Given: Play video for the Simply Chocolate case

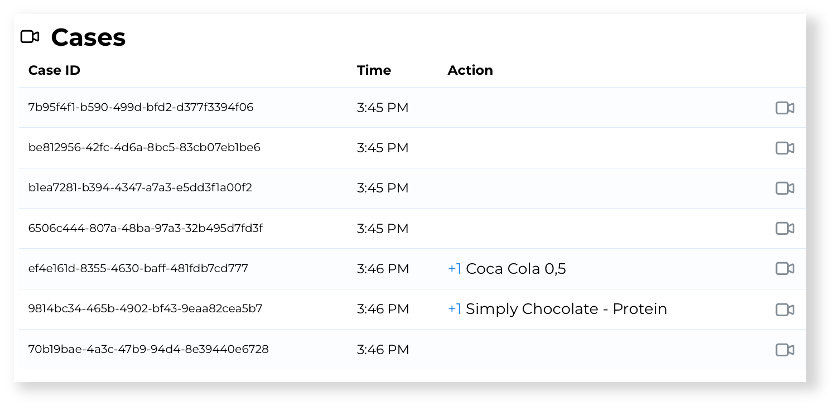Looking at the screenshot, I should point(785,309).
